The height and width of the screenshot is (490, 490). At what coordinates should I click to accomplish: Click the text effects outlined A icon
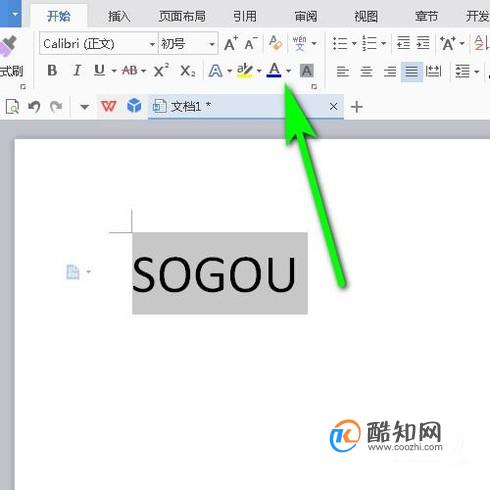pyautogui.click(x=215, y=71)
